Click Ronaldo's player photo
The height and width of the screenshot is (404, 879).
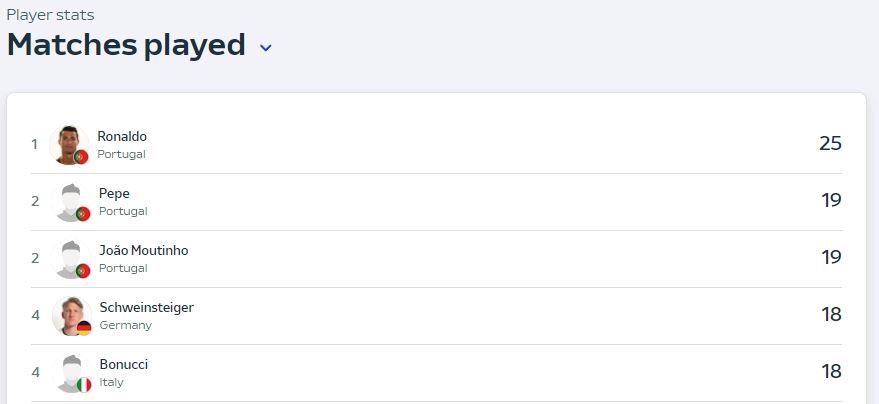[69, 145]
